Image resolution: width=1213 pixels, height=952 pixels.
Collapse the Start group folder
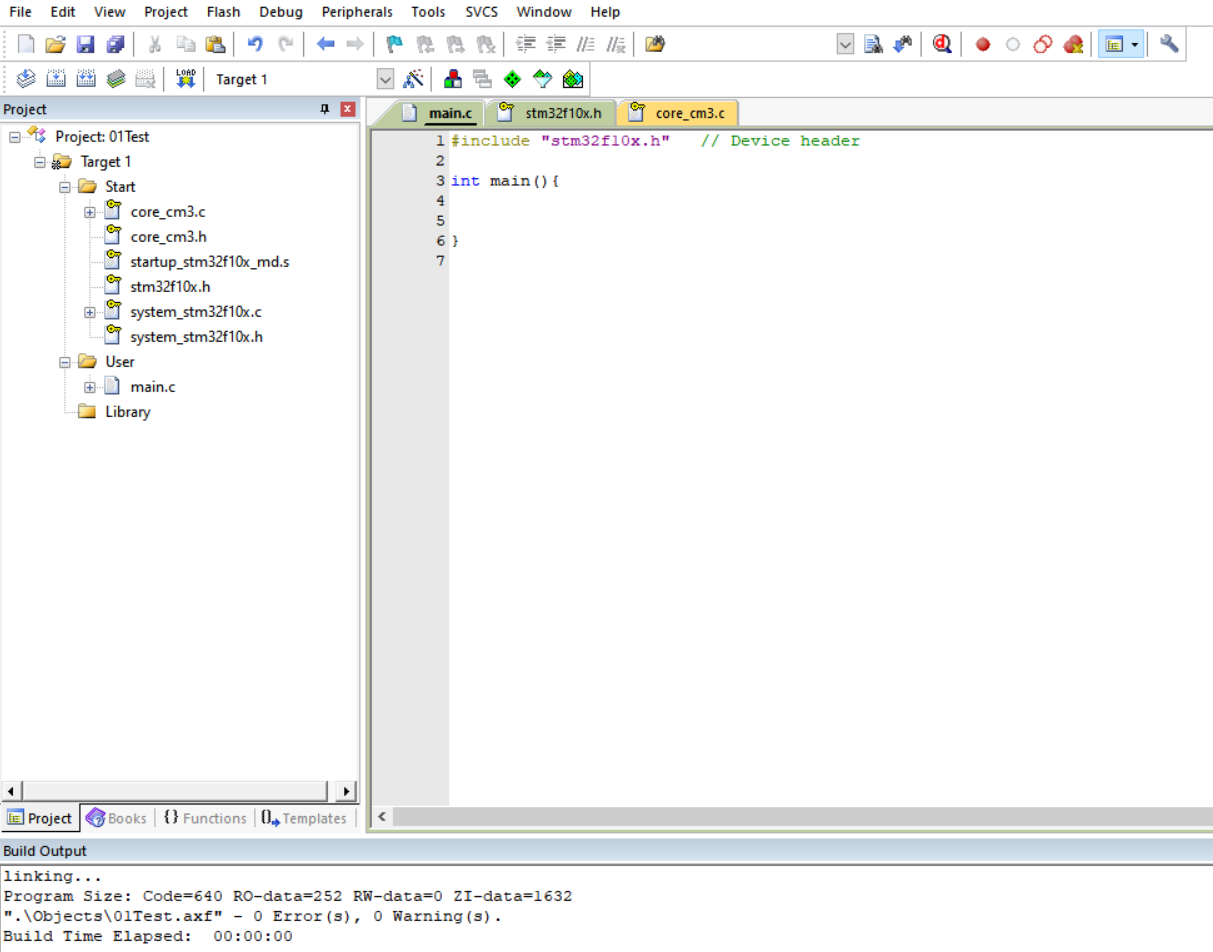pos(65,186)
